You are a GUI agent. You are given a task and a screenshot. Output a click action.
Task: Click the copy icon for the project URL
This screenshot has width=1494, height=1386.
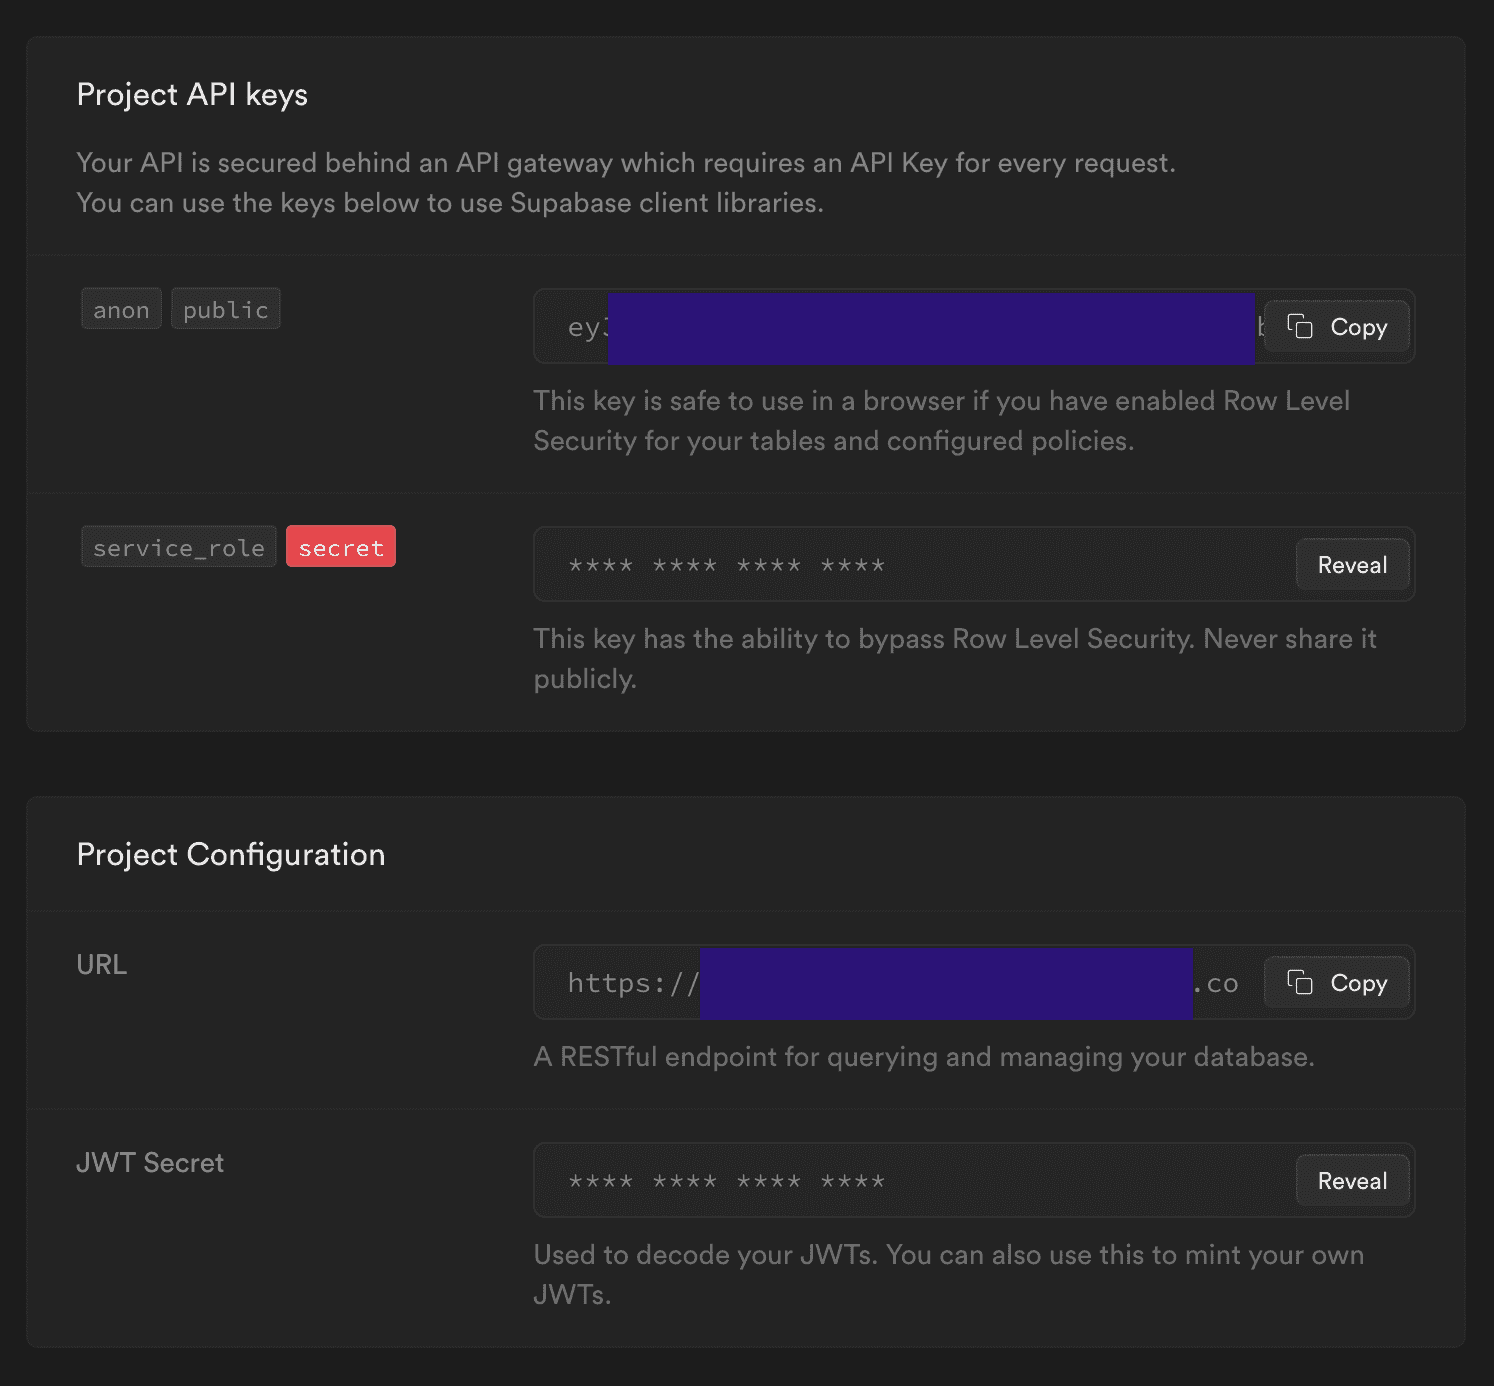(1300, 983)
